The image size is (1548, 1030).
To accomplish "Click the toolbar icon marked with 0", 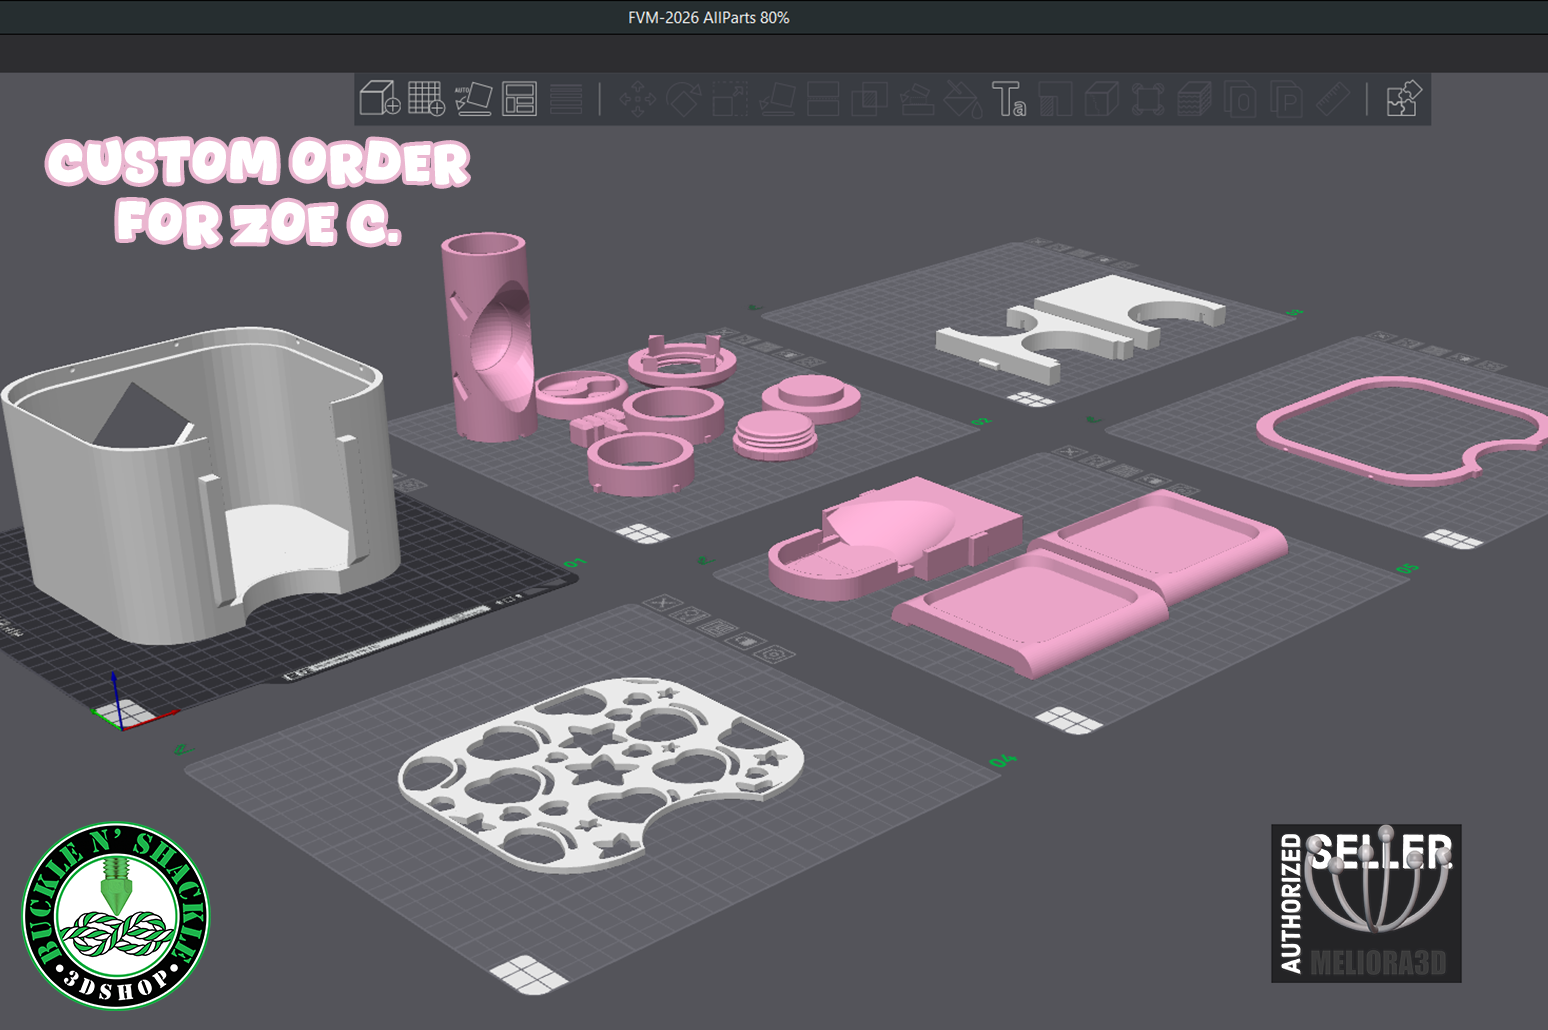I will (x=1241, y=100).
